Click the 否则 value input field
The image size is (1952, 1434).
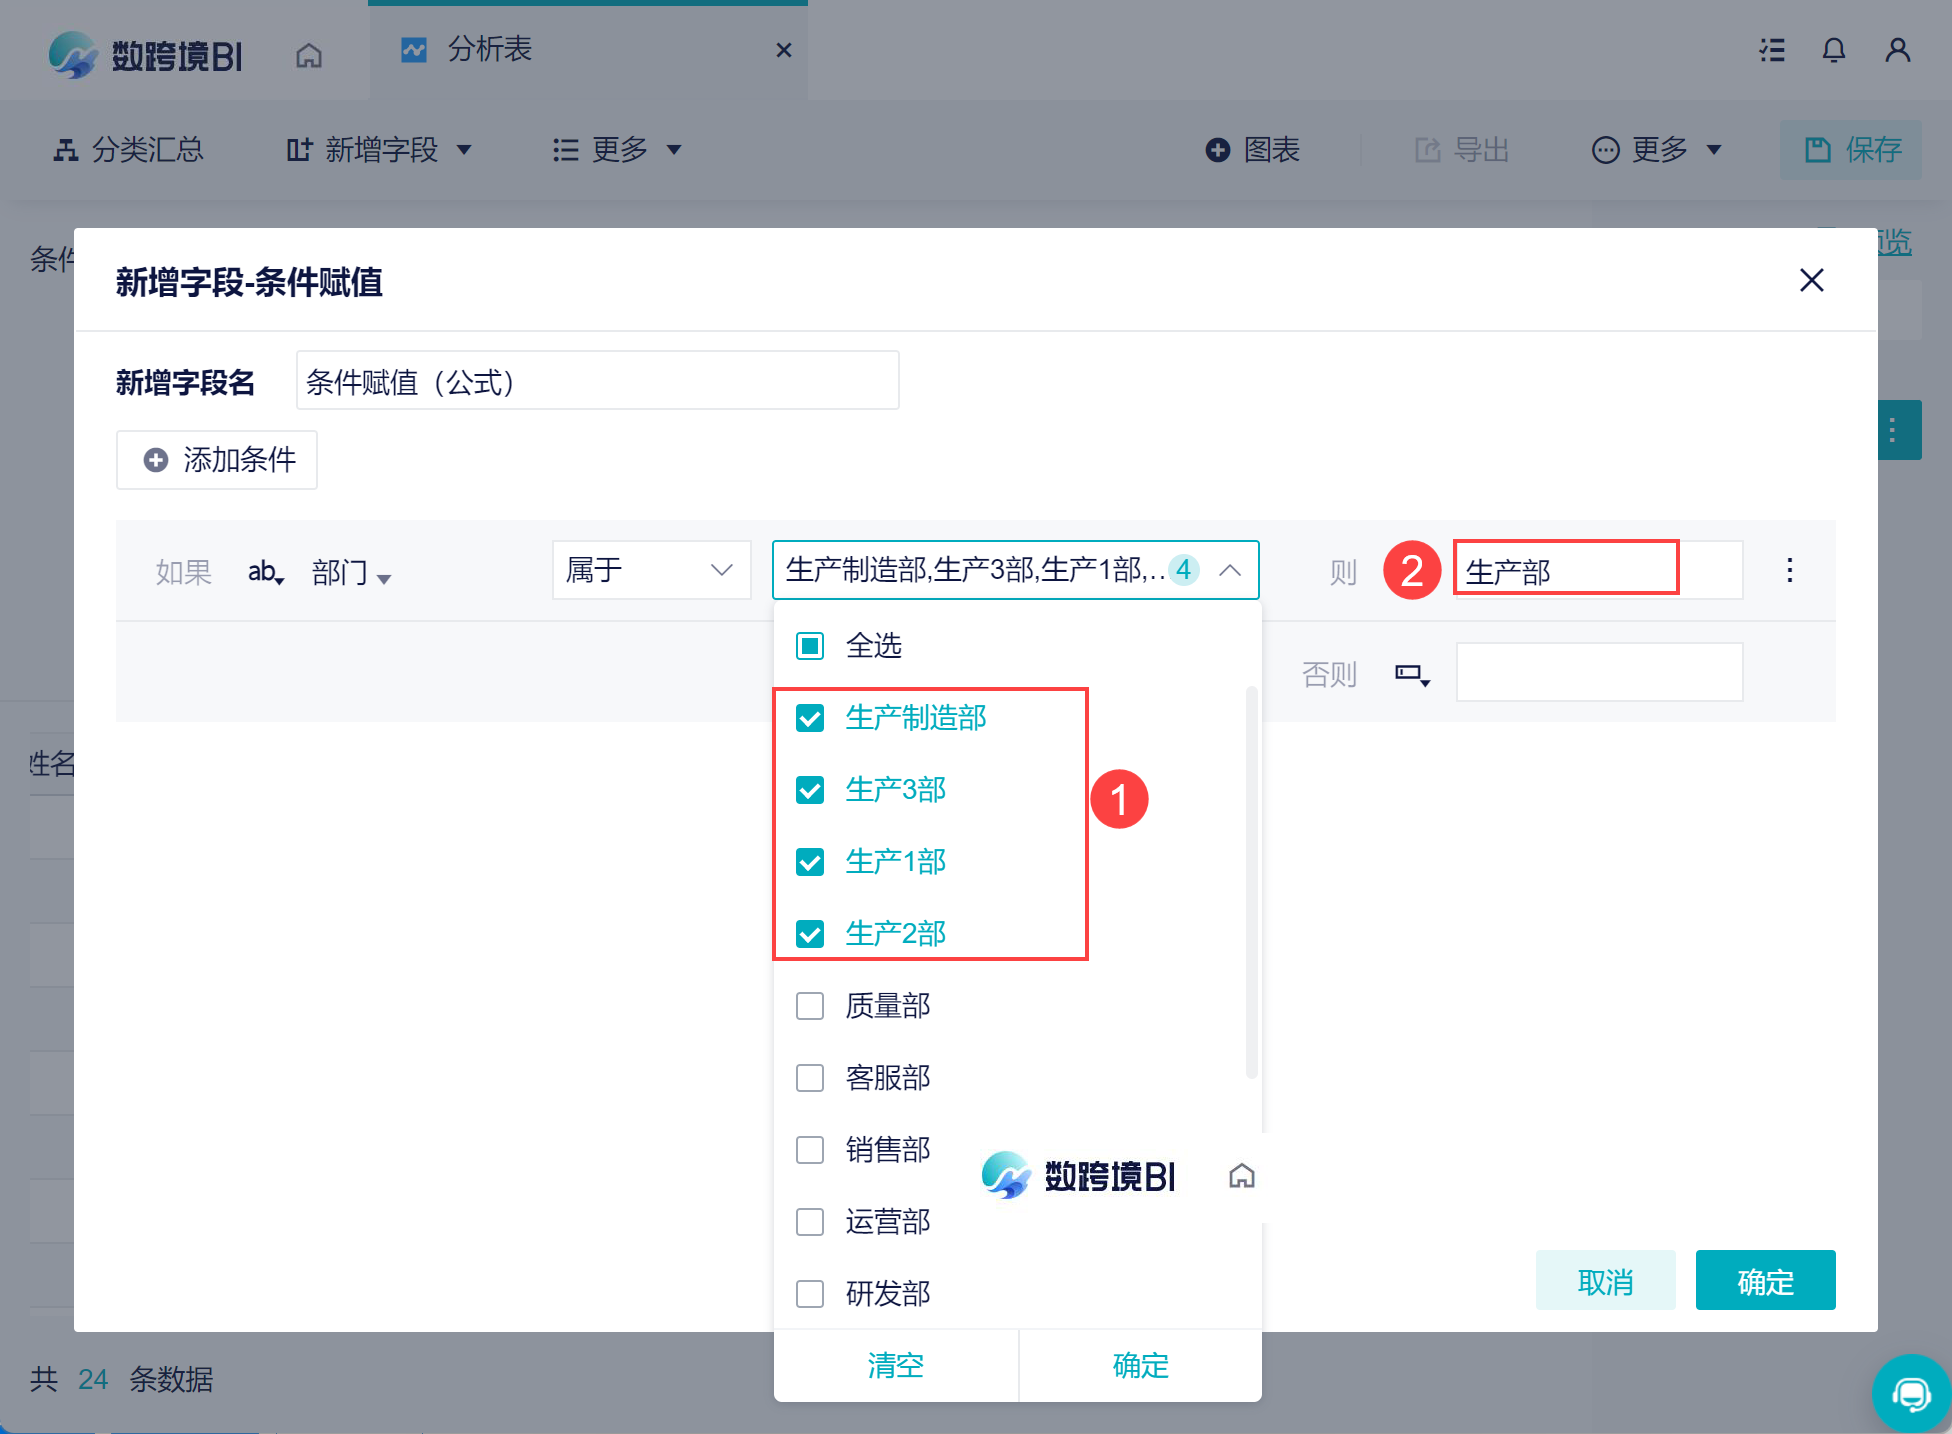pos(1599,672)
